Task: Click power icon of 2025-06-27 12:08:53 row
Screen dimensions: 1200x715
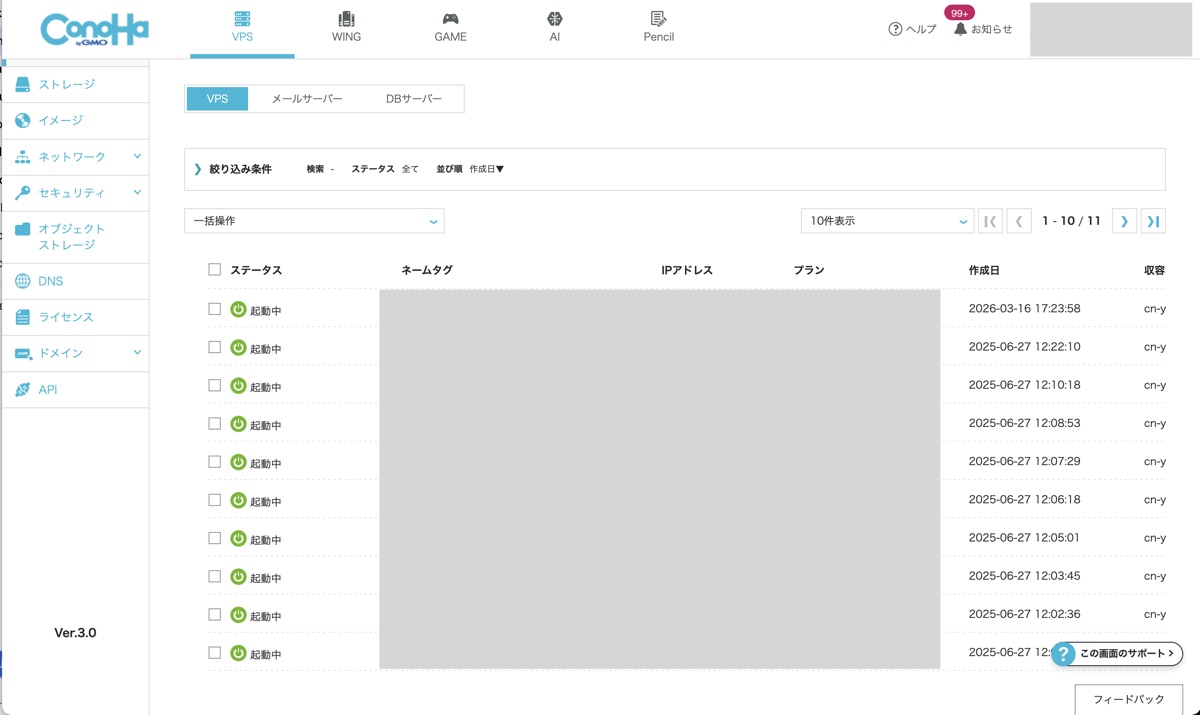Action: (238, 424)
